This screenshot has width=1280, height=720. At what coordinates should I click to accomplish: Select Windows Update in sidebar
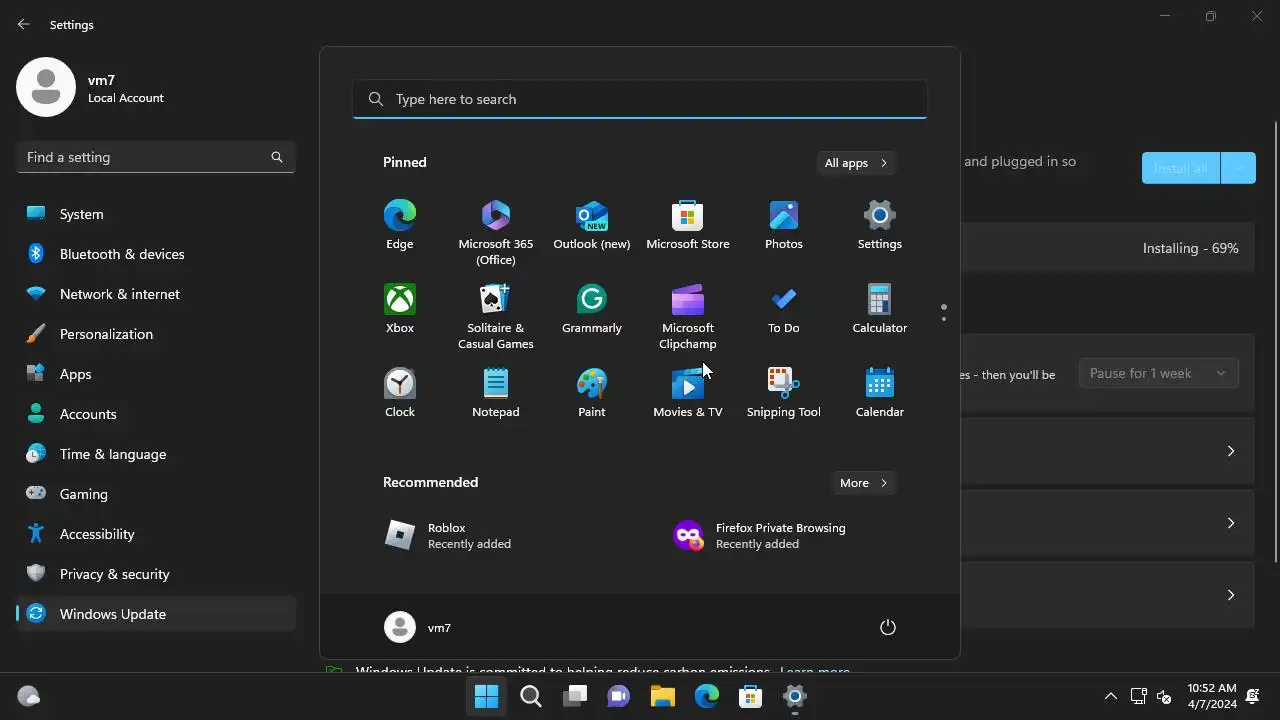[155, 614]
